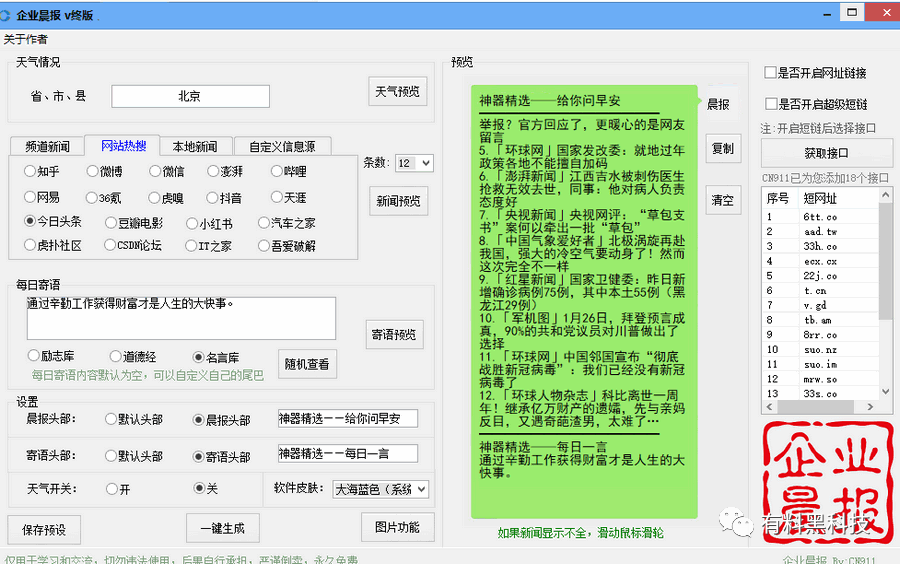Switch to the 本地新闻 tab
This screenshot has height=564, width=900.
pos(195,146)
